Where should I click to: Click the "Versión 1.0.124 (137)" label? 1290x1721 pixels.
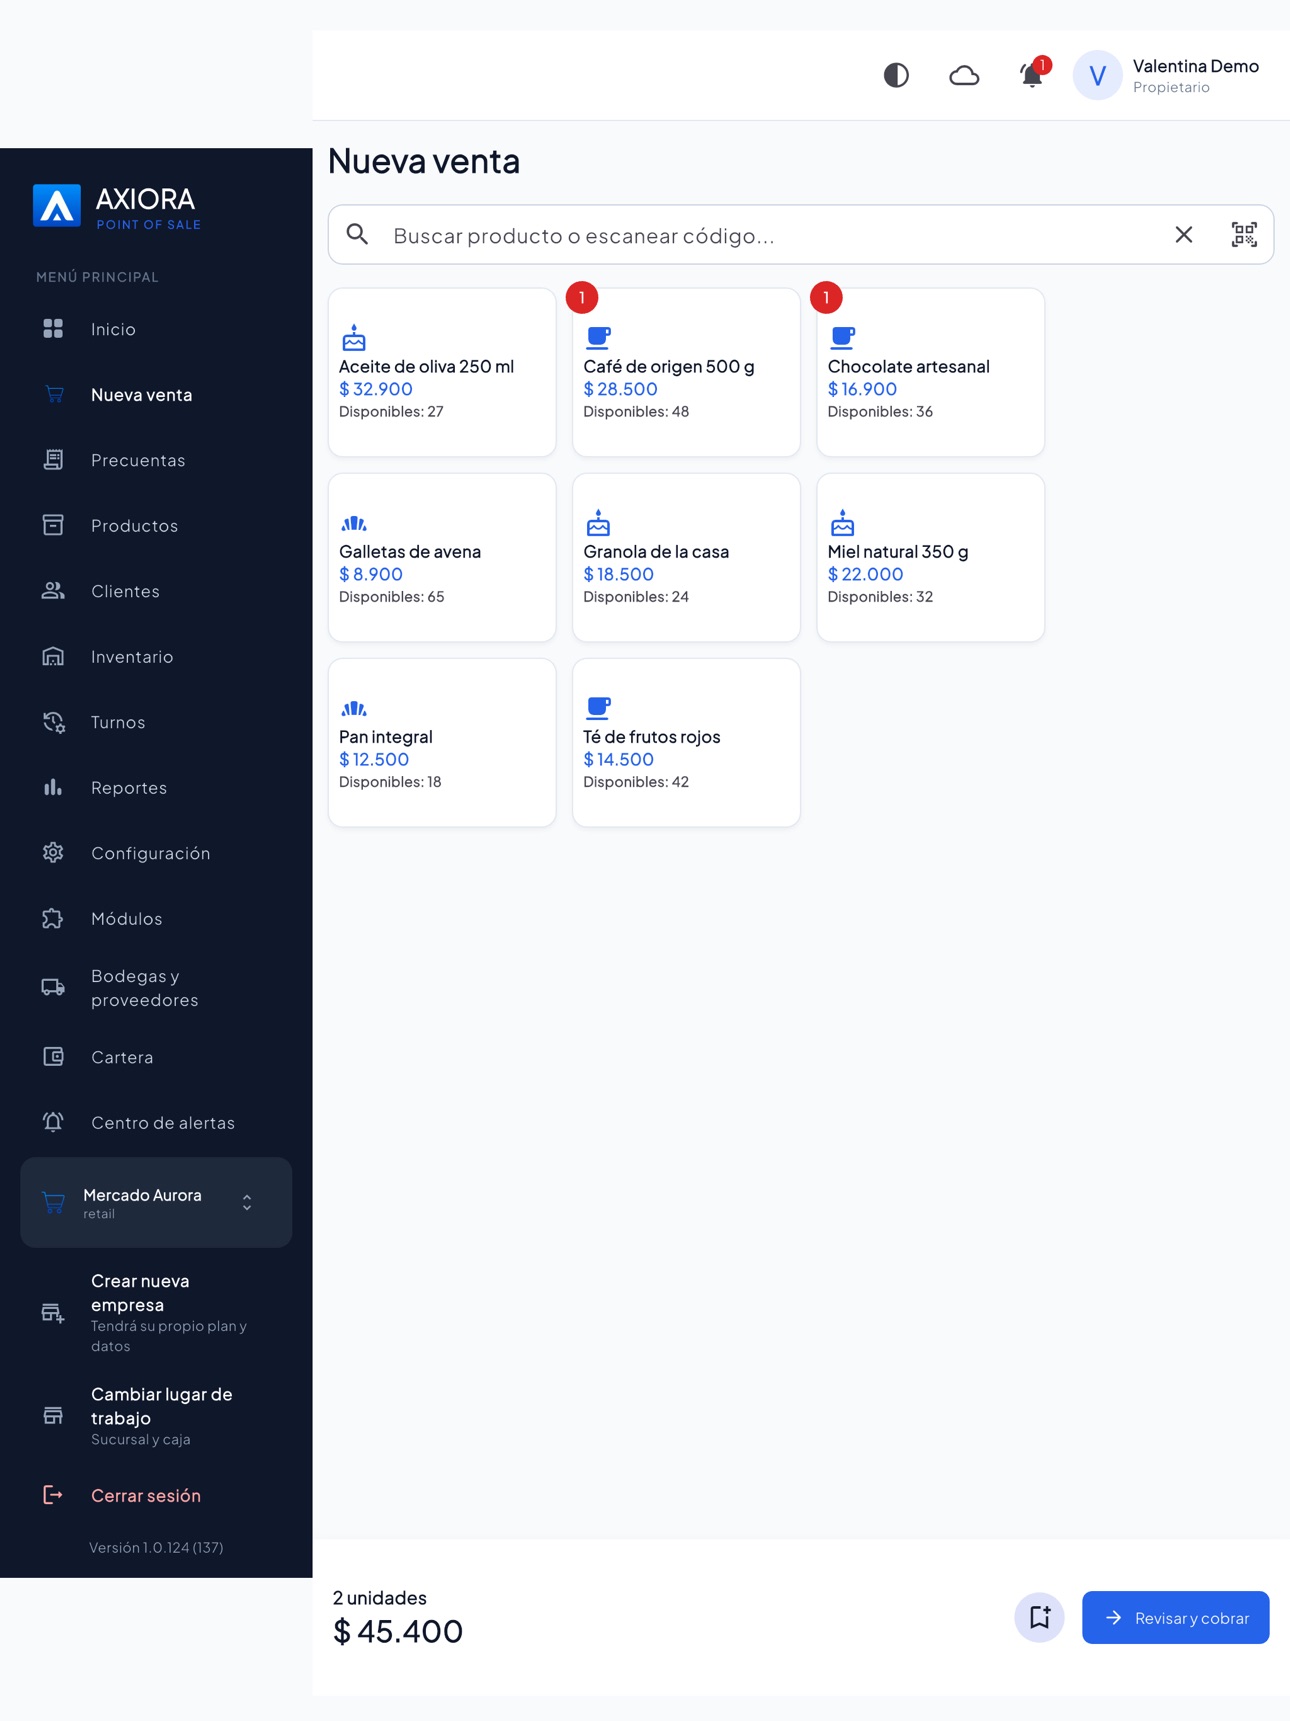[x=156, y=1547]
